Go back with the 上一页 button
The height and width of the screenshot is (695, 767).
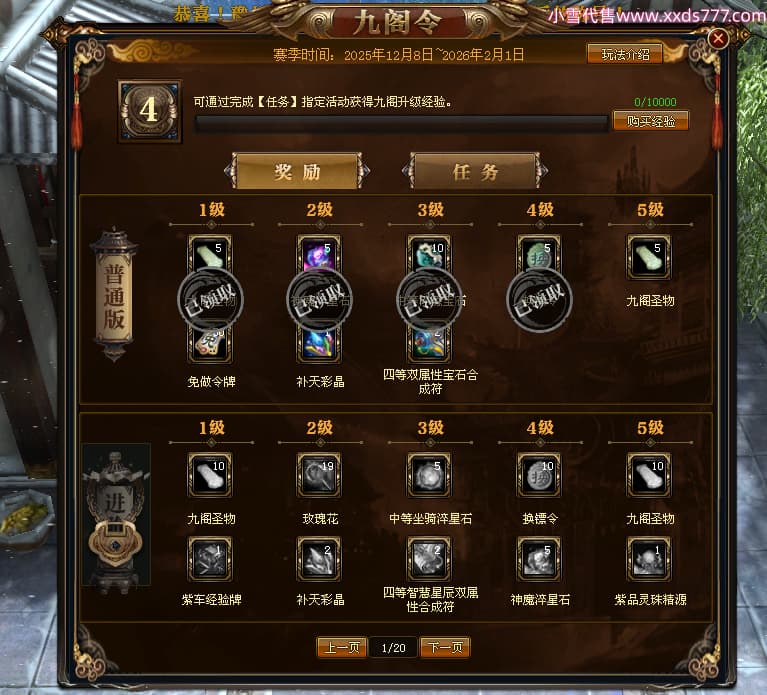[342, 648]
